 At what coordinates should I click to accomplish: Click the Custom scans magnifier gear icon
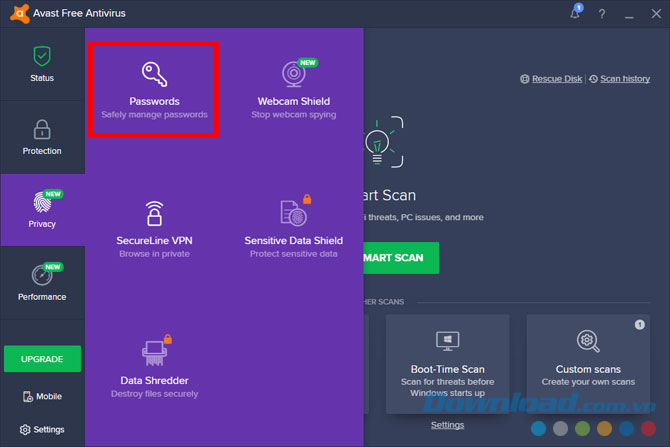pos(588,341)
